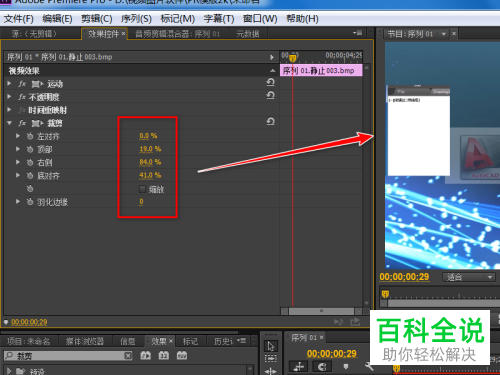Open the 剪辑(C) menu
The height and width of the screenshot is (375, 500).
pos(97,19)
